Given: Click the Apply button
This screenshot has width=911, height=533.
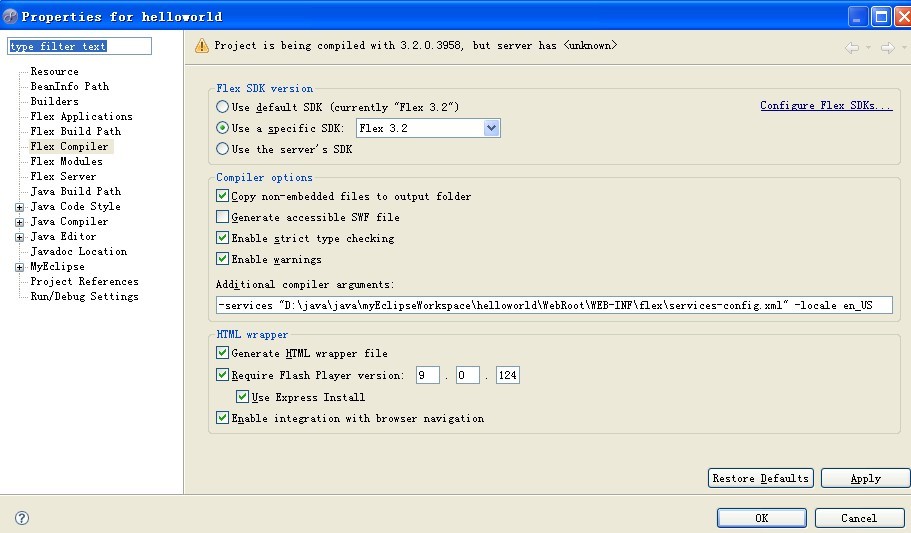Looking at the screenshot, I should 866,478.
